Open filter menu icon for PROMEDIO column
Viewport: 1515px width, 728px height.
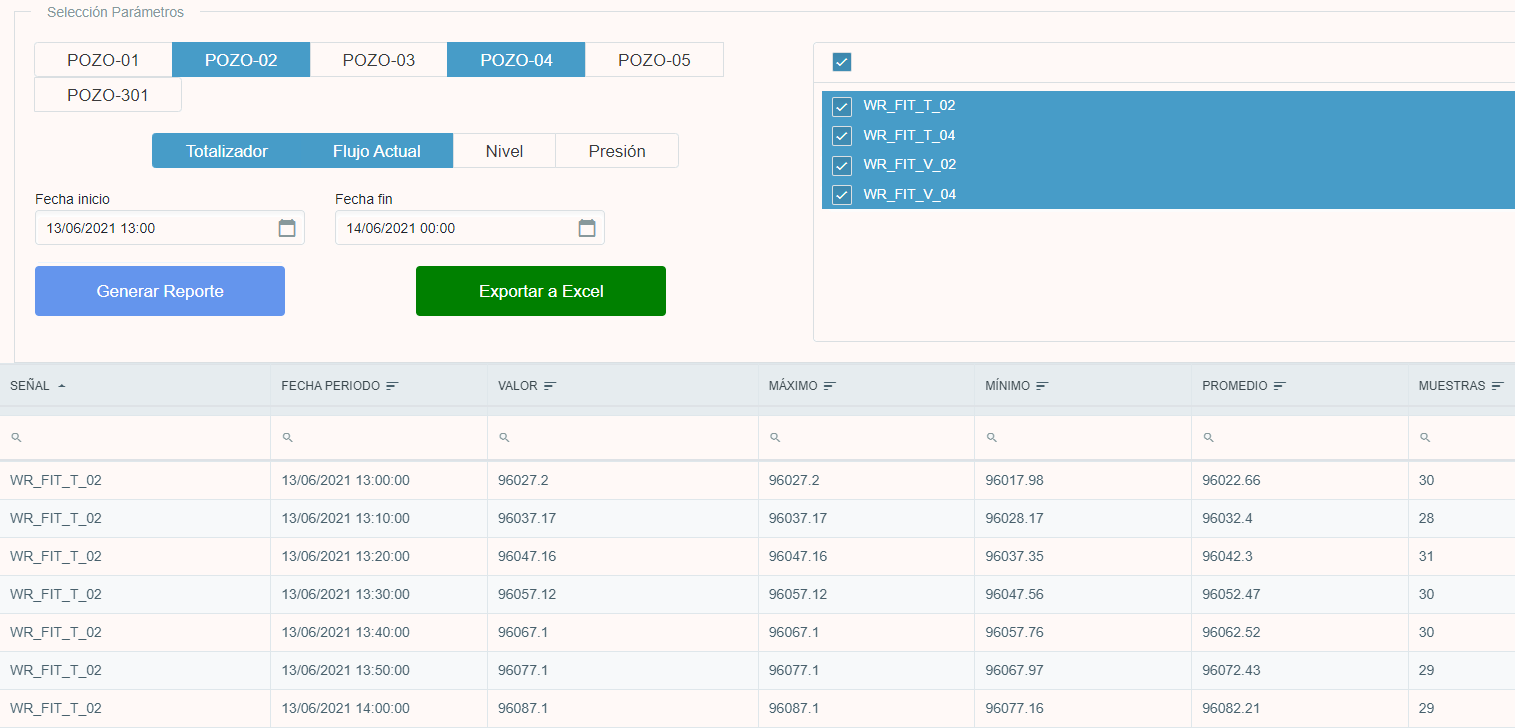1280,386
